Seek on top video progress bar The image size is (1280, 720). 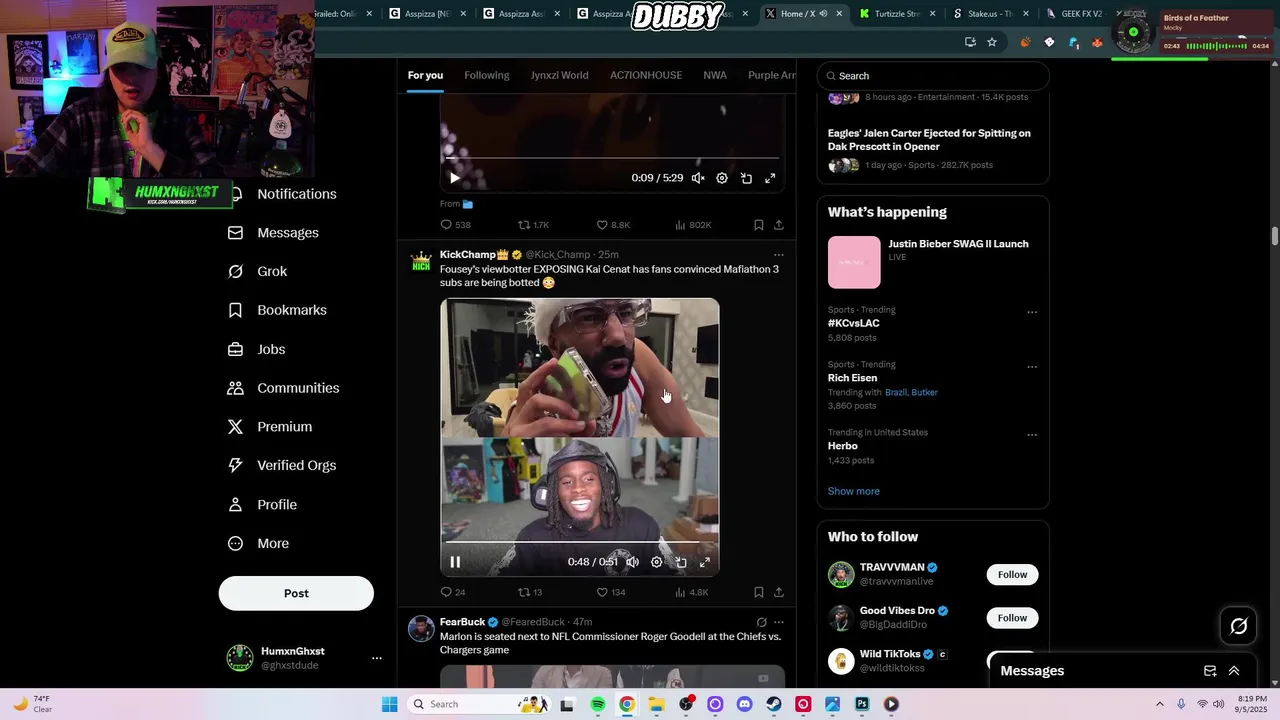tap(612, 158)
